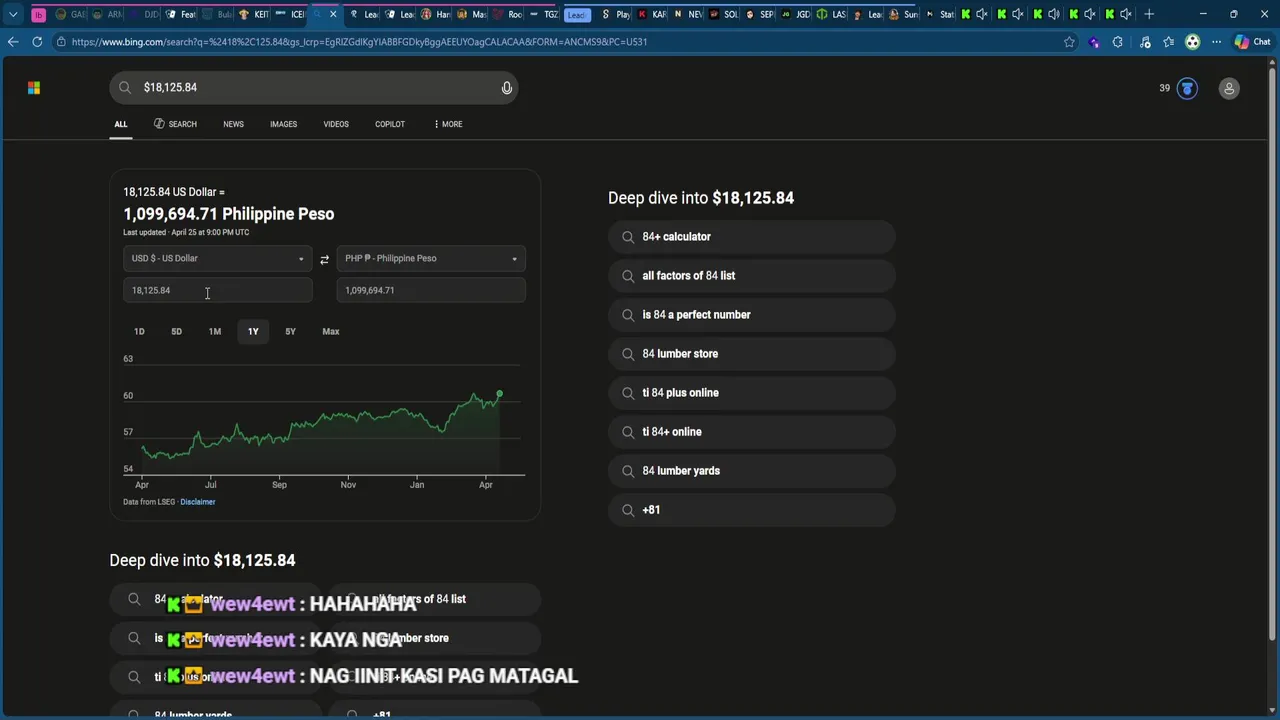This screenshot has width=1280, height=720.
Task: Open the tab list chevron menu
Action: pyautogui.click(x=13, y=15)
